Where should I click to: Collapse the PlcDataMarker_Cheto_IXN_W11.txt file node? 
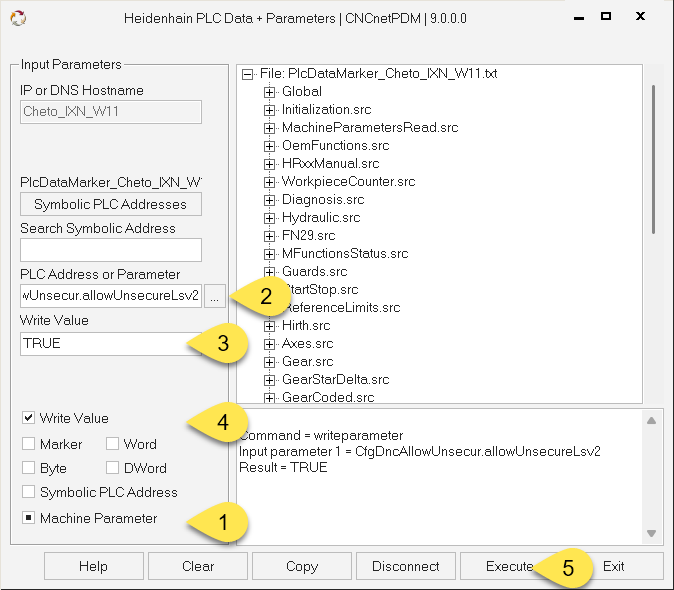click(248, 74)
